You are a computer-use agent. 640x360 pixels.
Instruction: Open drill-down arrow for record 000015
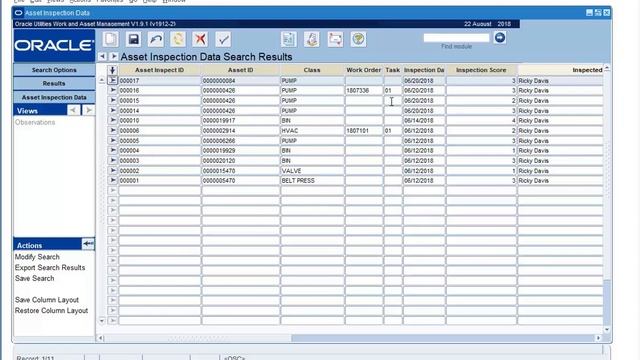[x=113, y=100]
